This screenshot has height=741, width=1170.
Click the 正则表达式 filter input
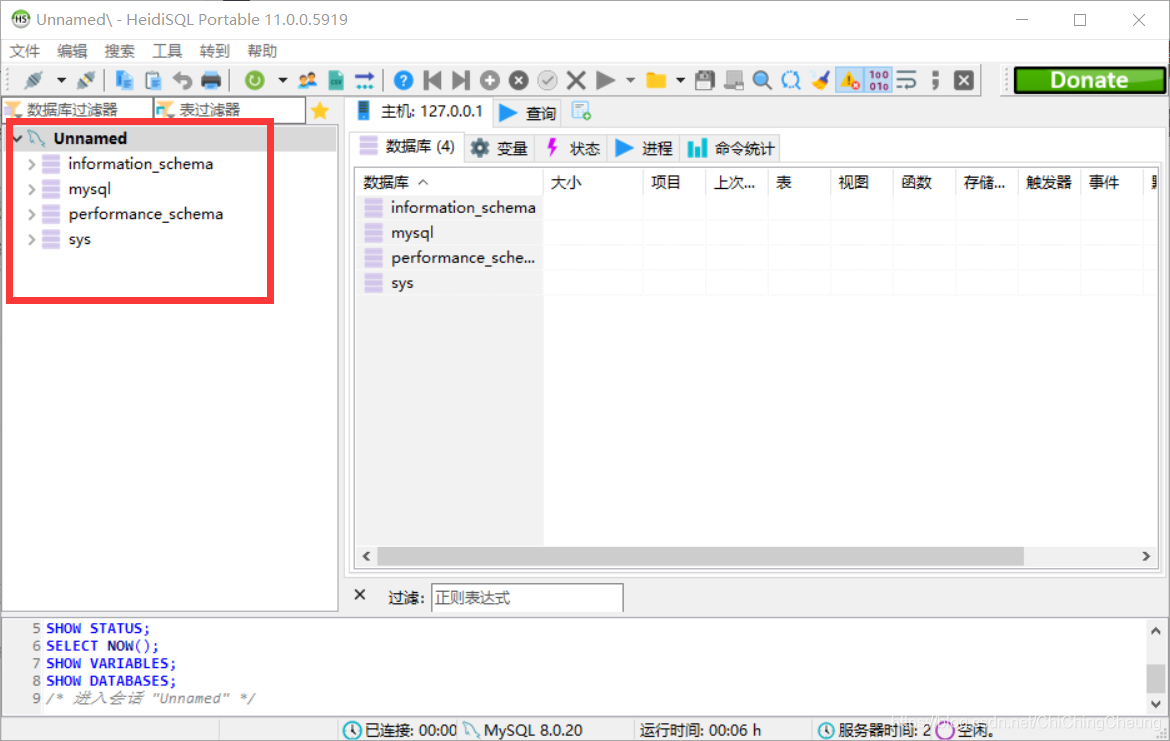click(x=527, y=598)
